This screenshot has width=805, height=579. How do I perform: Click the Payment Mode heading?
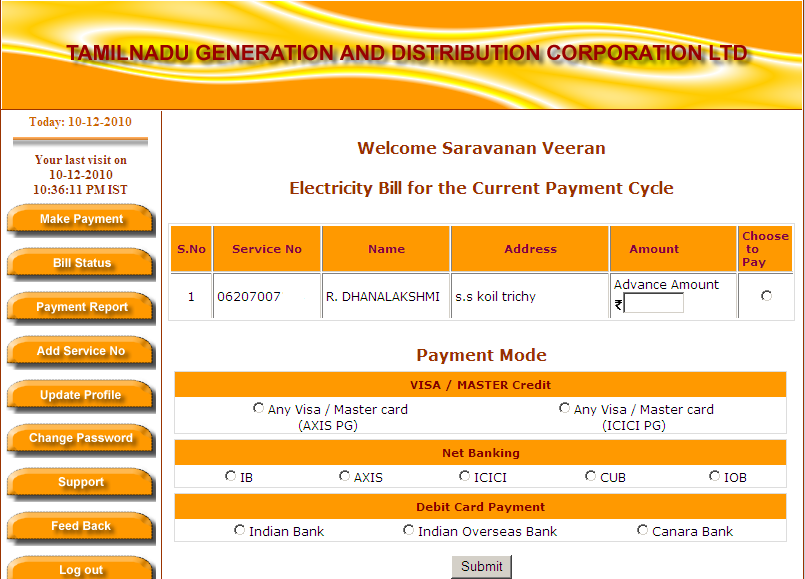click(482, 355)
